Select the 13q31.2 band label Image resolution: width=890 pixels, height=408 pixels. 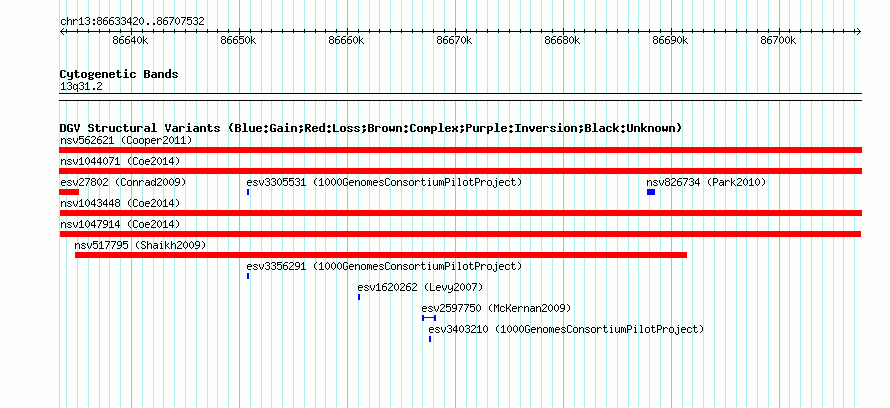point(81,87)
